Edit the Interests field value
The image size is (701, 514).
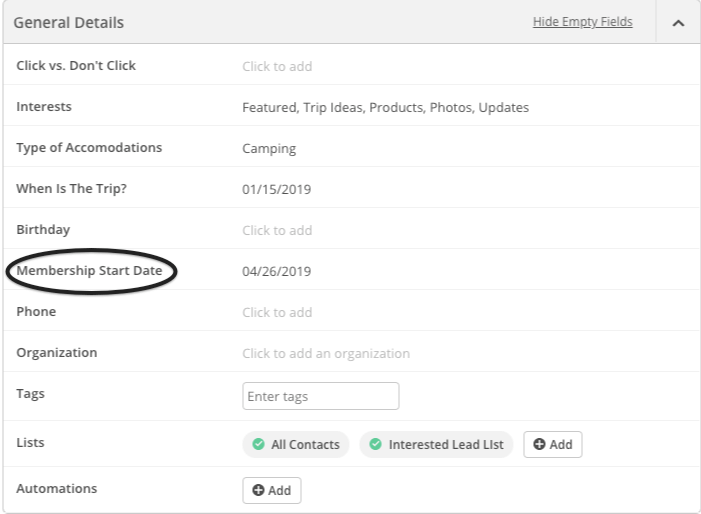pos(385,108)
